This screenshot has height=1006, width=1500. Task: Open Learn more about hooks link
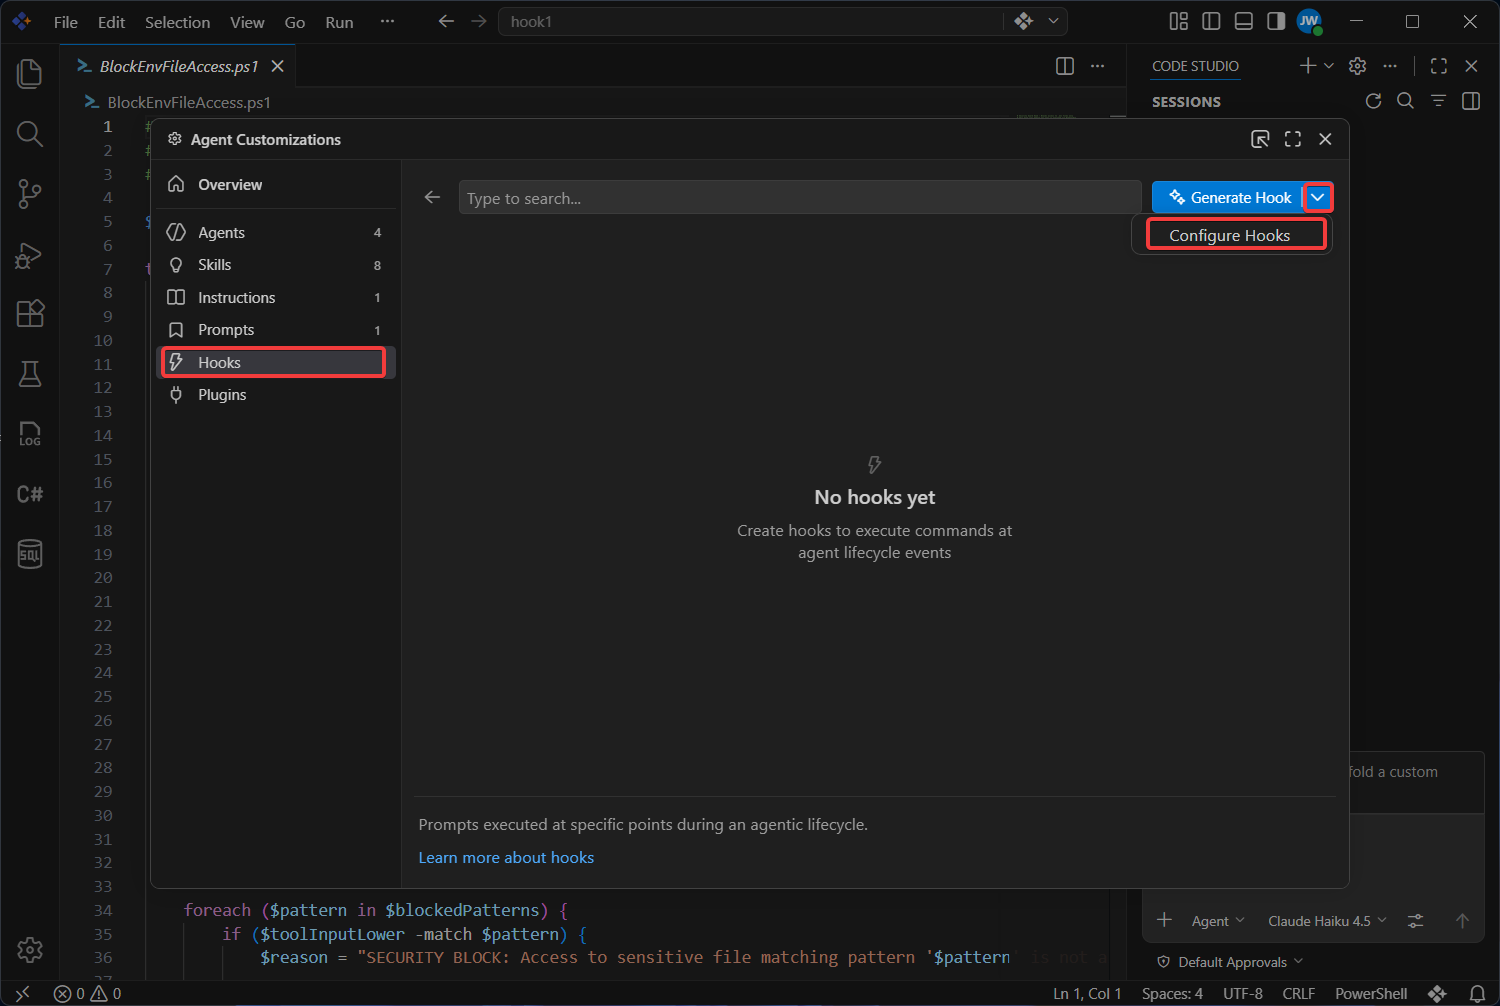pyautogui.click(x=506, y=857)
